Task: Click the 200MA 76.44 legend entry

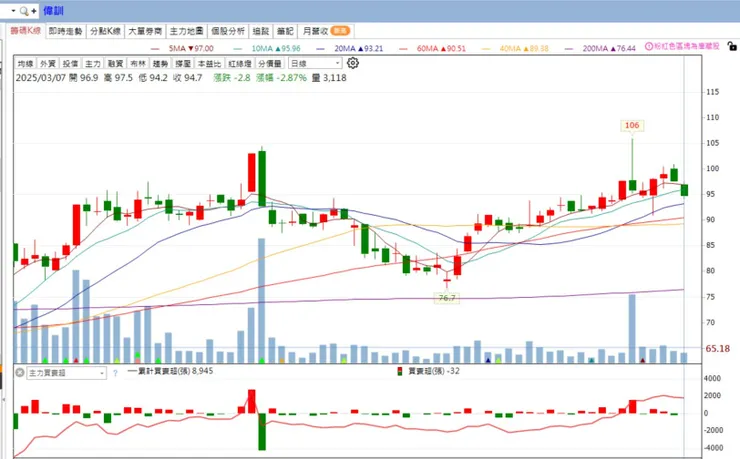Action: point(600,48)
